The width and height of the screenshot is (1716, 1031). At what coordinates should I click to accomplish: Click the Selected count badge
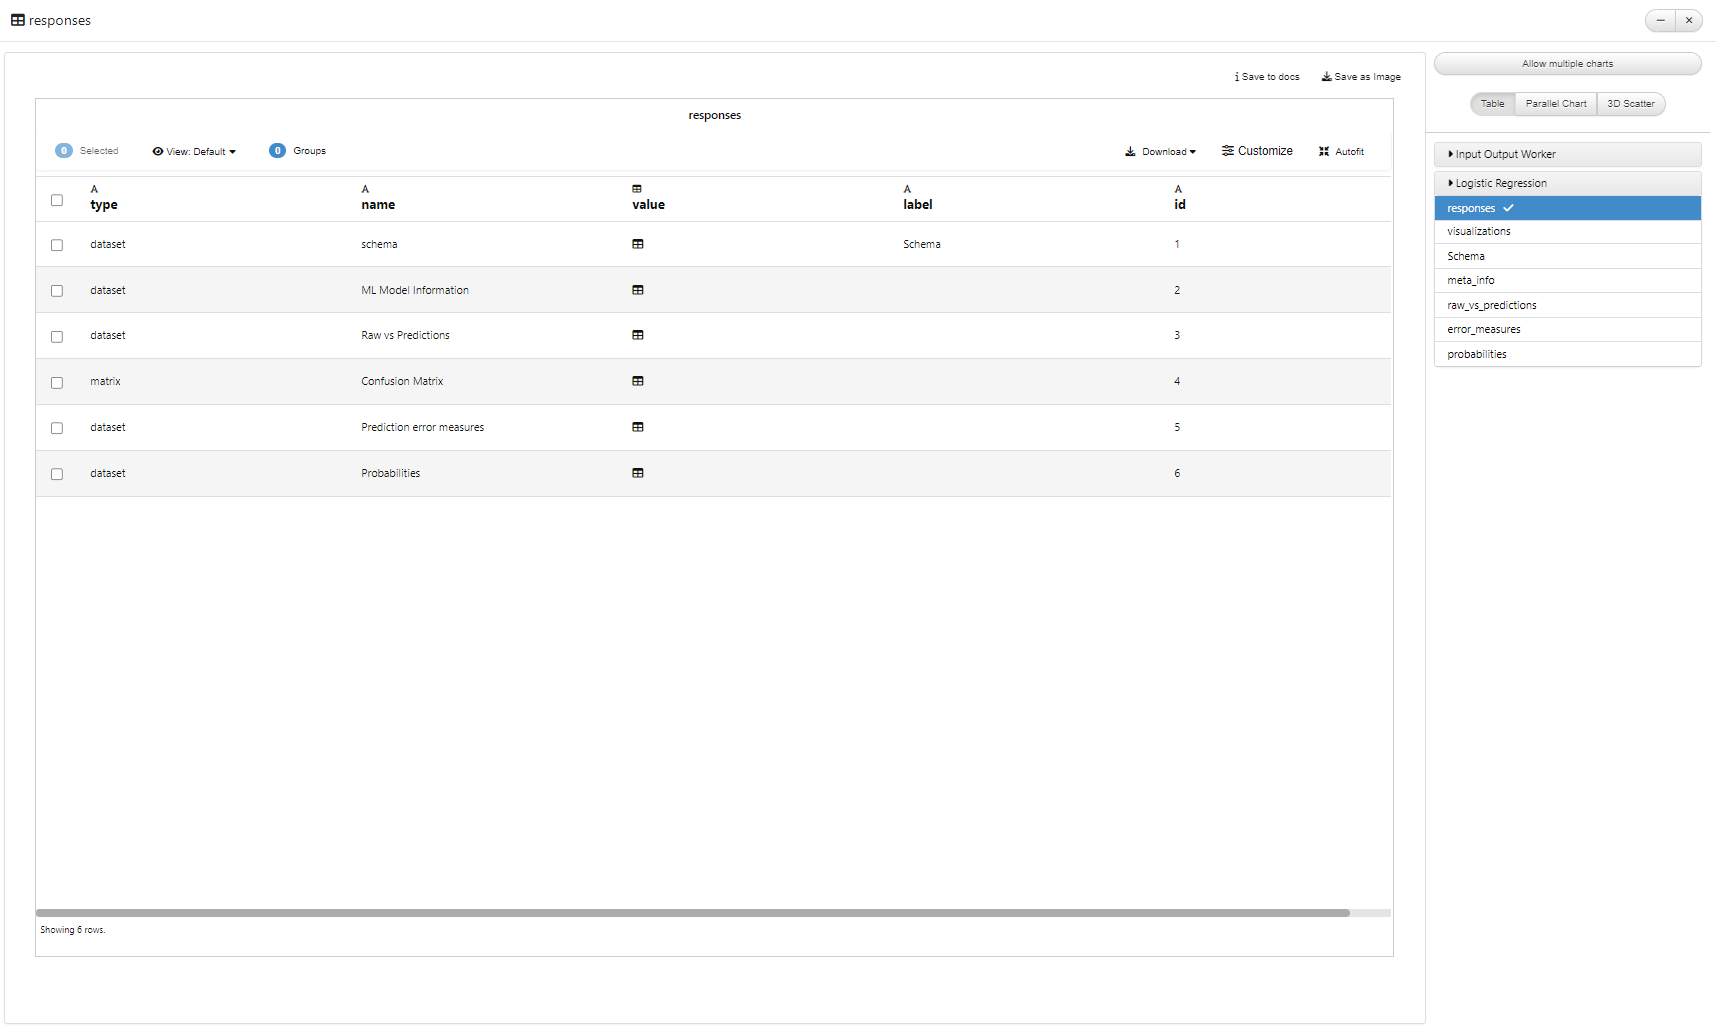coord(64,151)
